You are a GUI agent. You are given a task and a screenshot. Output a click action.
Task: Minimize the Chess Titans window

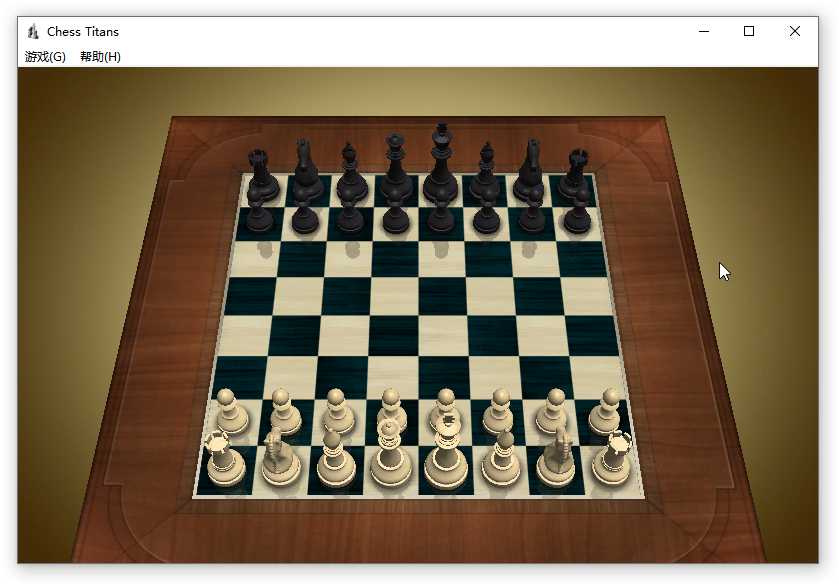point(704,32)
